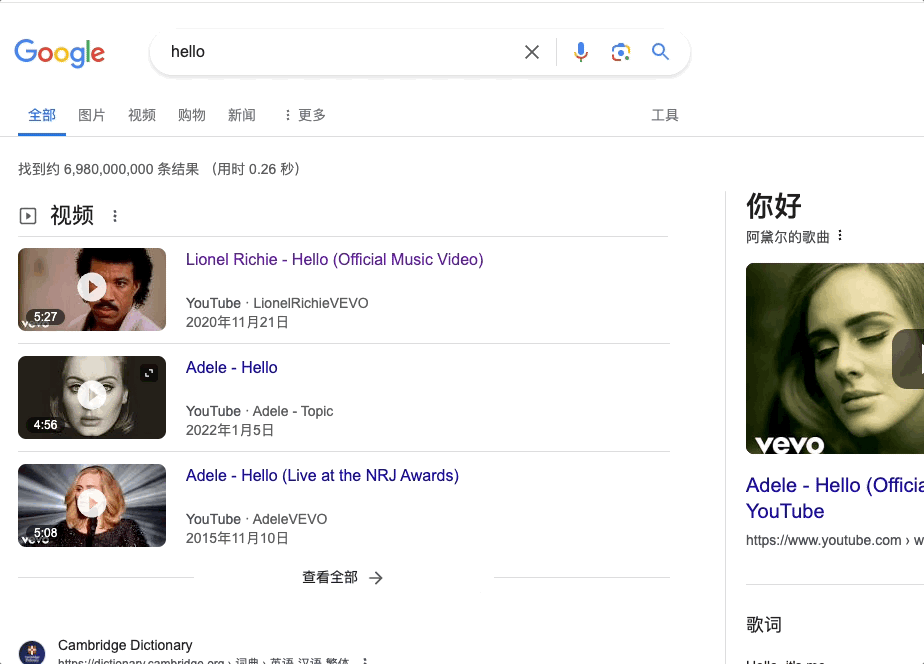Screen dimensions: 924x664
Task: Click the 歌词 lyrics heading
Action: pos(764,625)
